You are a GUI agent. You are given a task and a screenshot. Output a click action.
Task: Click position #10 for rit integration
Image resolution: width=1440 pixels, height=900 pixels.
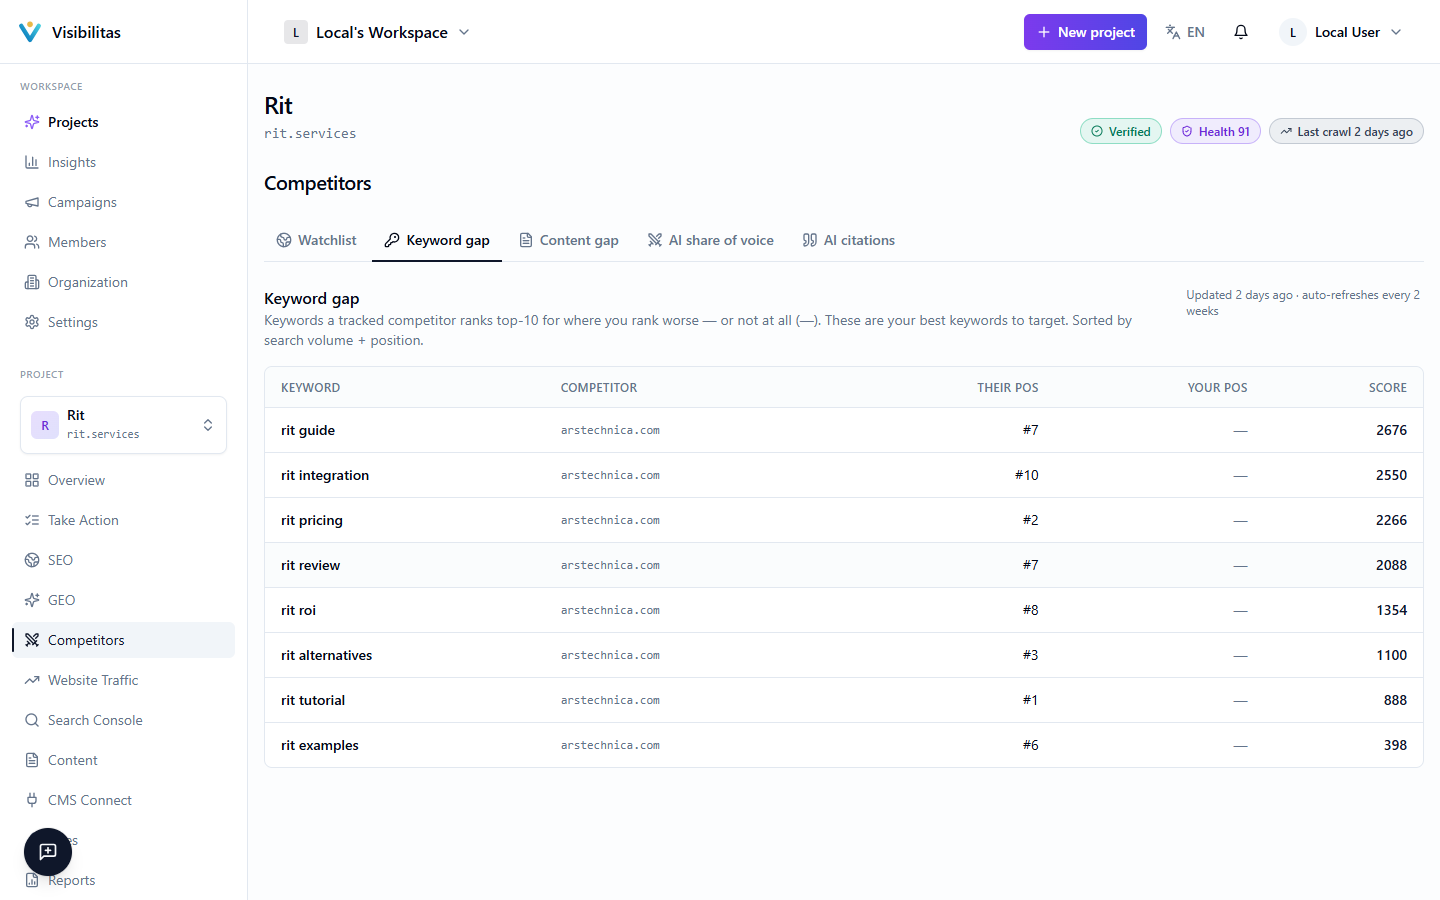[1027, 475]
